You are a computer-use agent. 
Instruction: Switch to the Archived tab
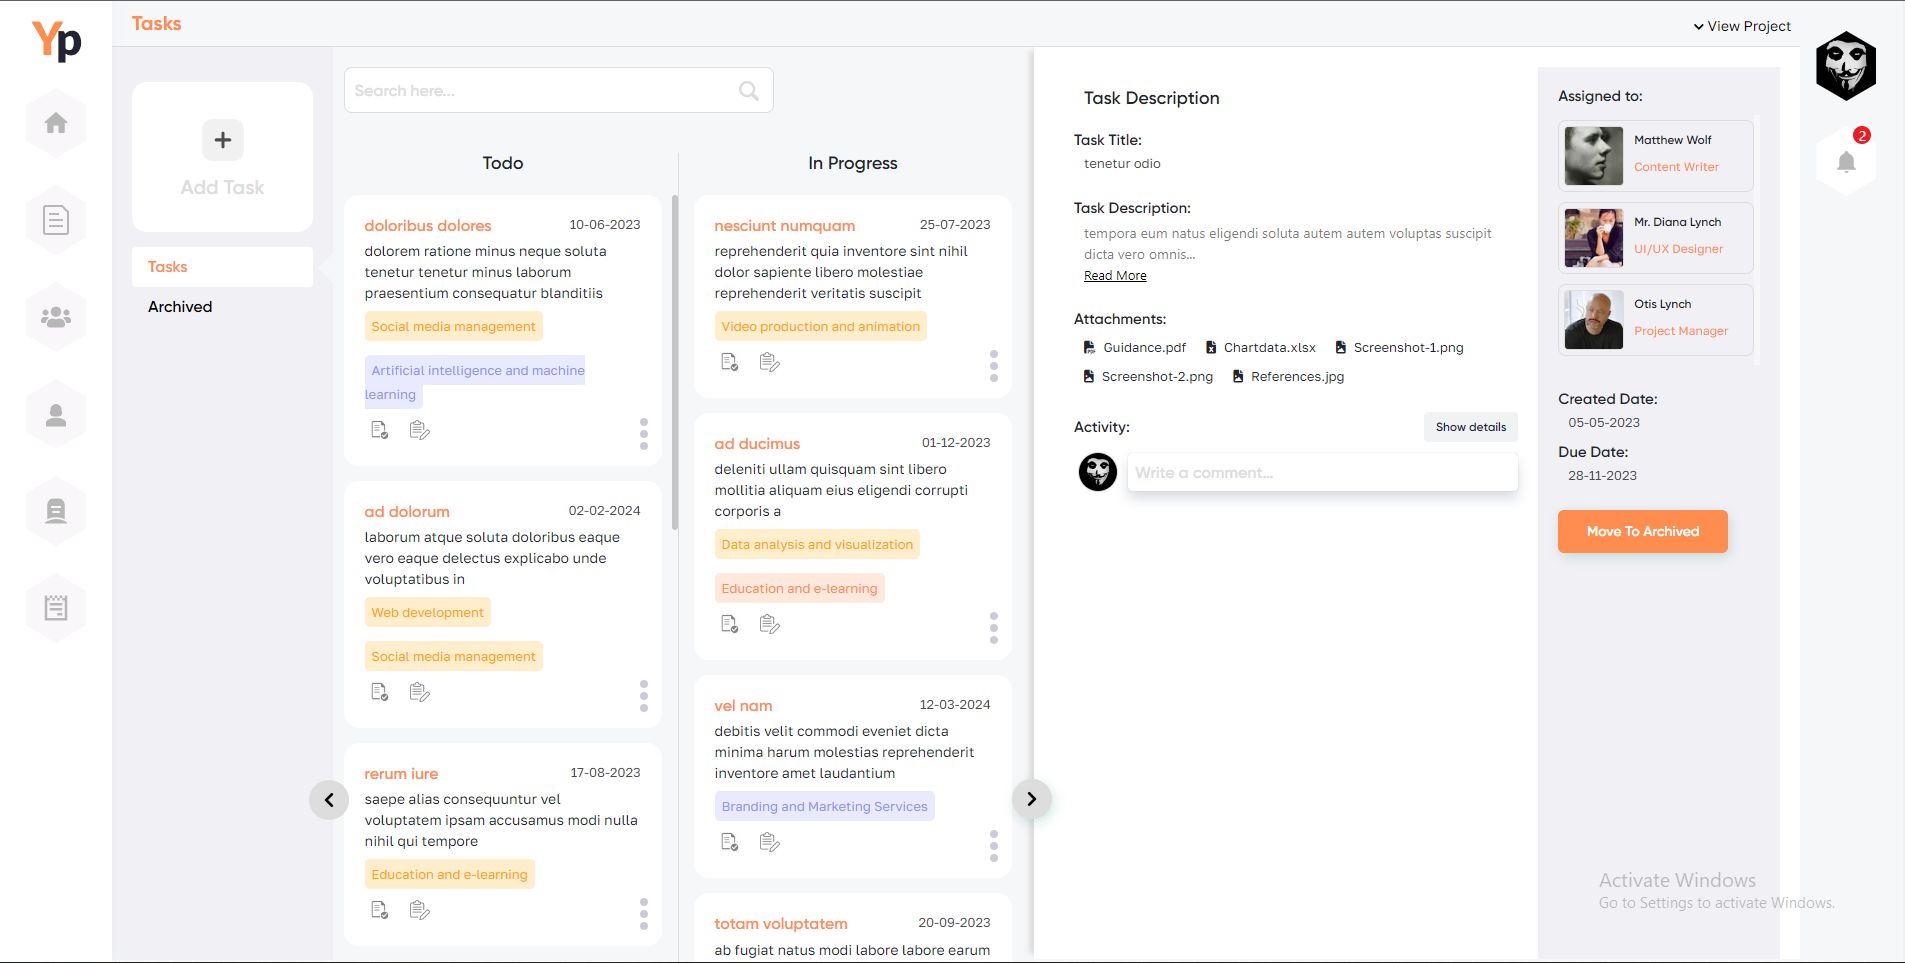click(180, 307)
